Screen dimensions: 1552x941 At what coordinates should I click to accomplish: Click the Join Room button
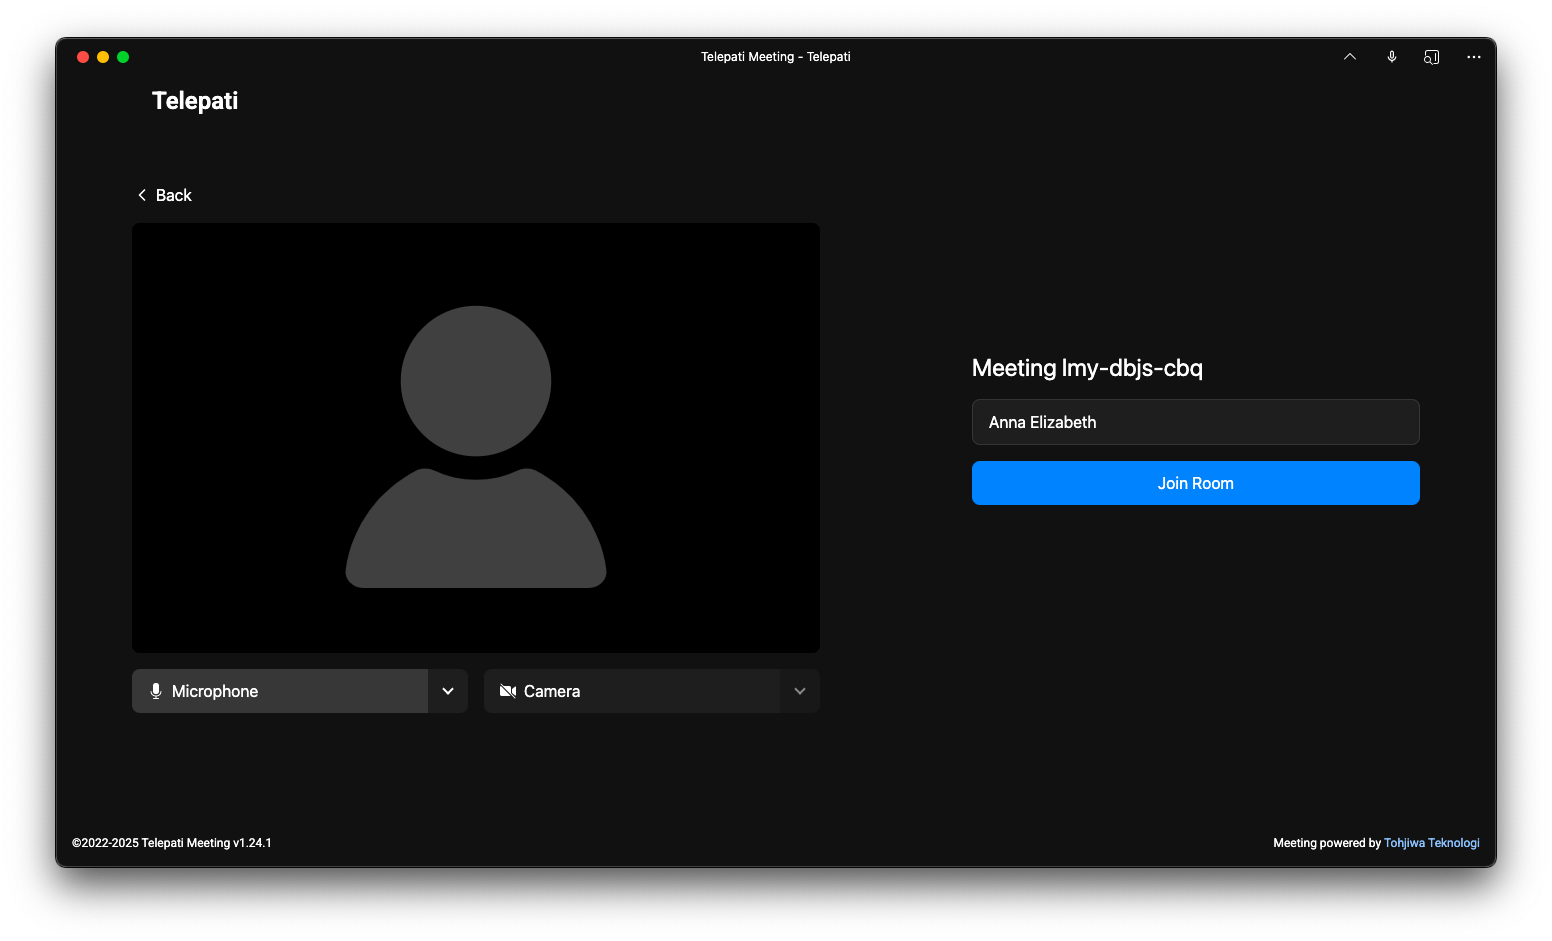1195,483
